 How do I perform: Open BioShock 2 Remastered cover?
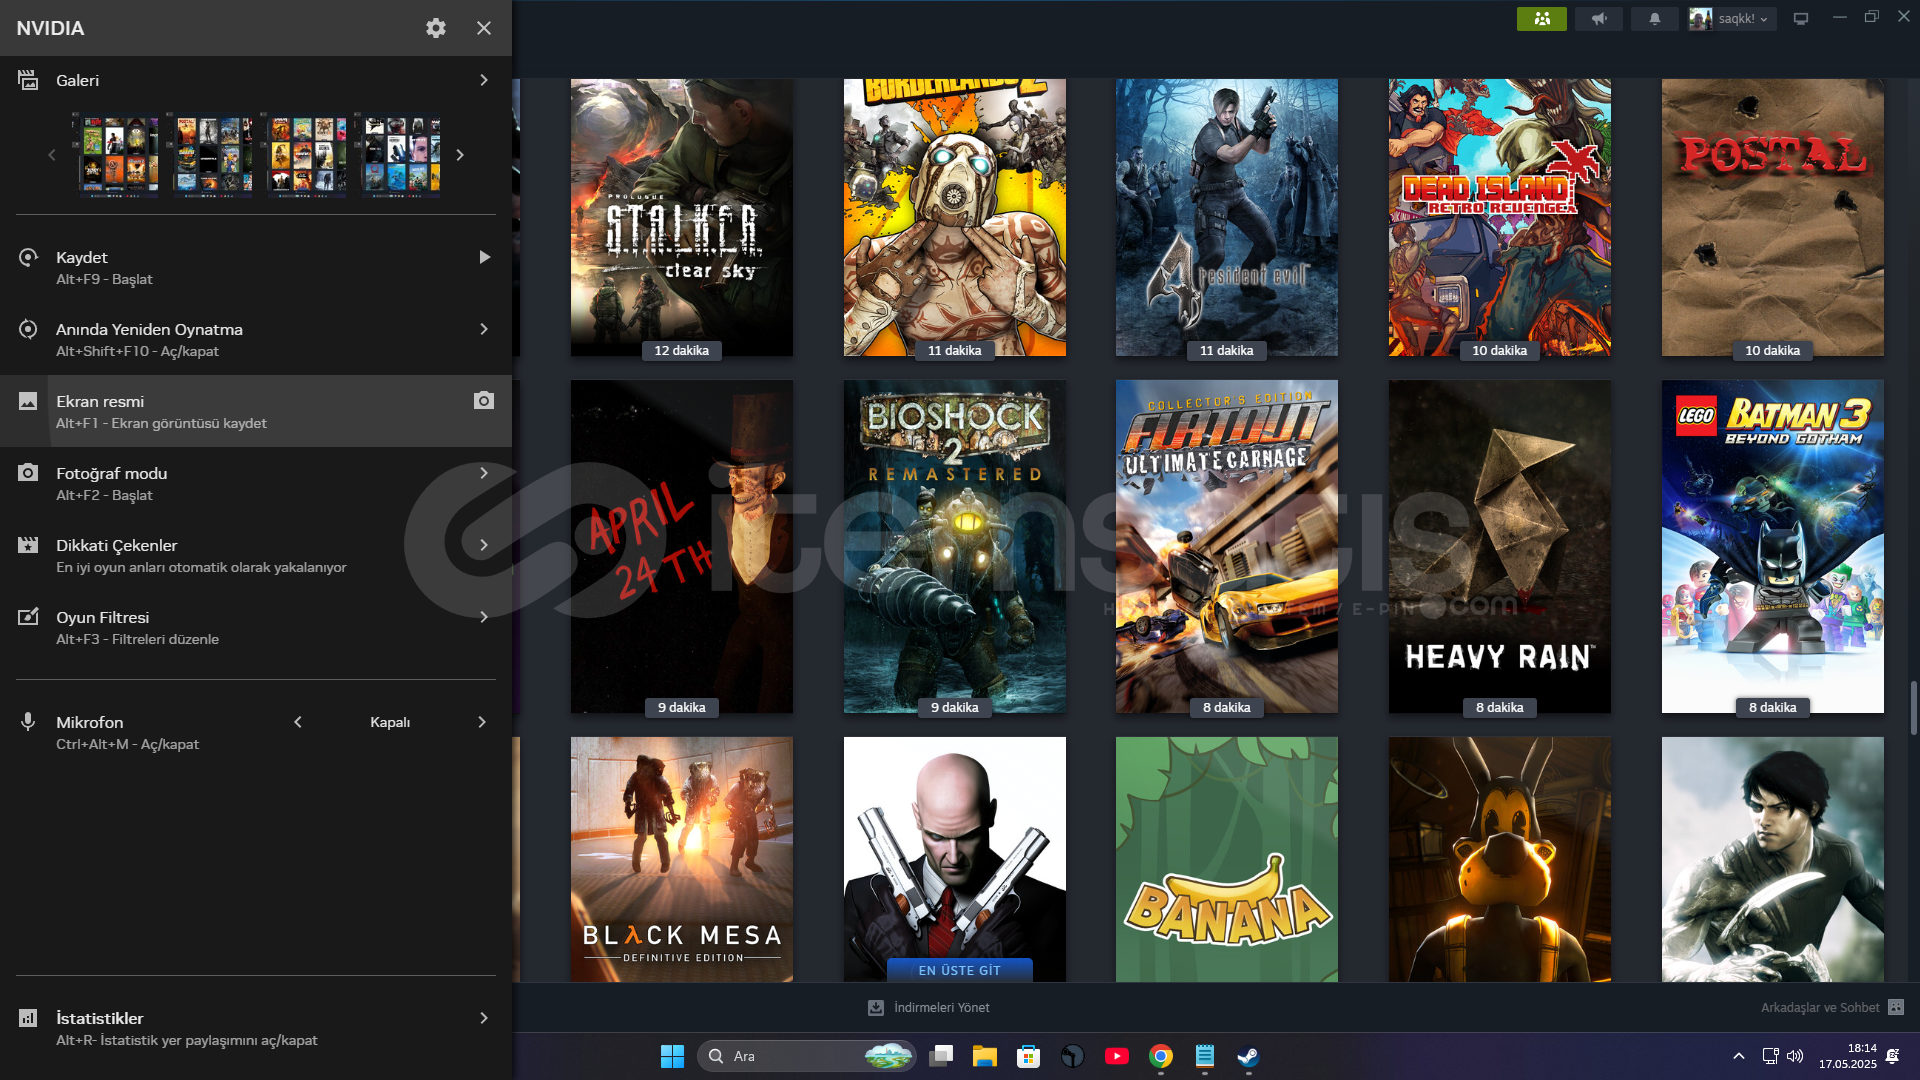pos(955,546)
